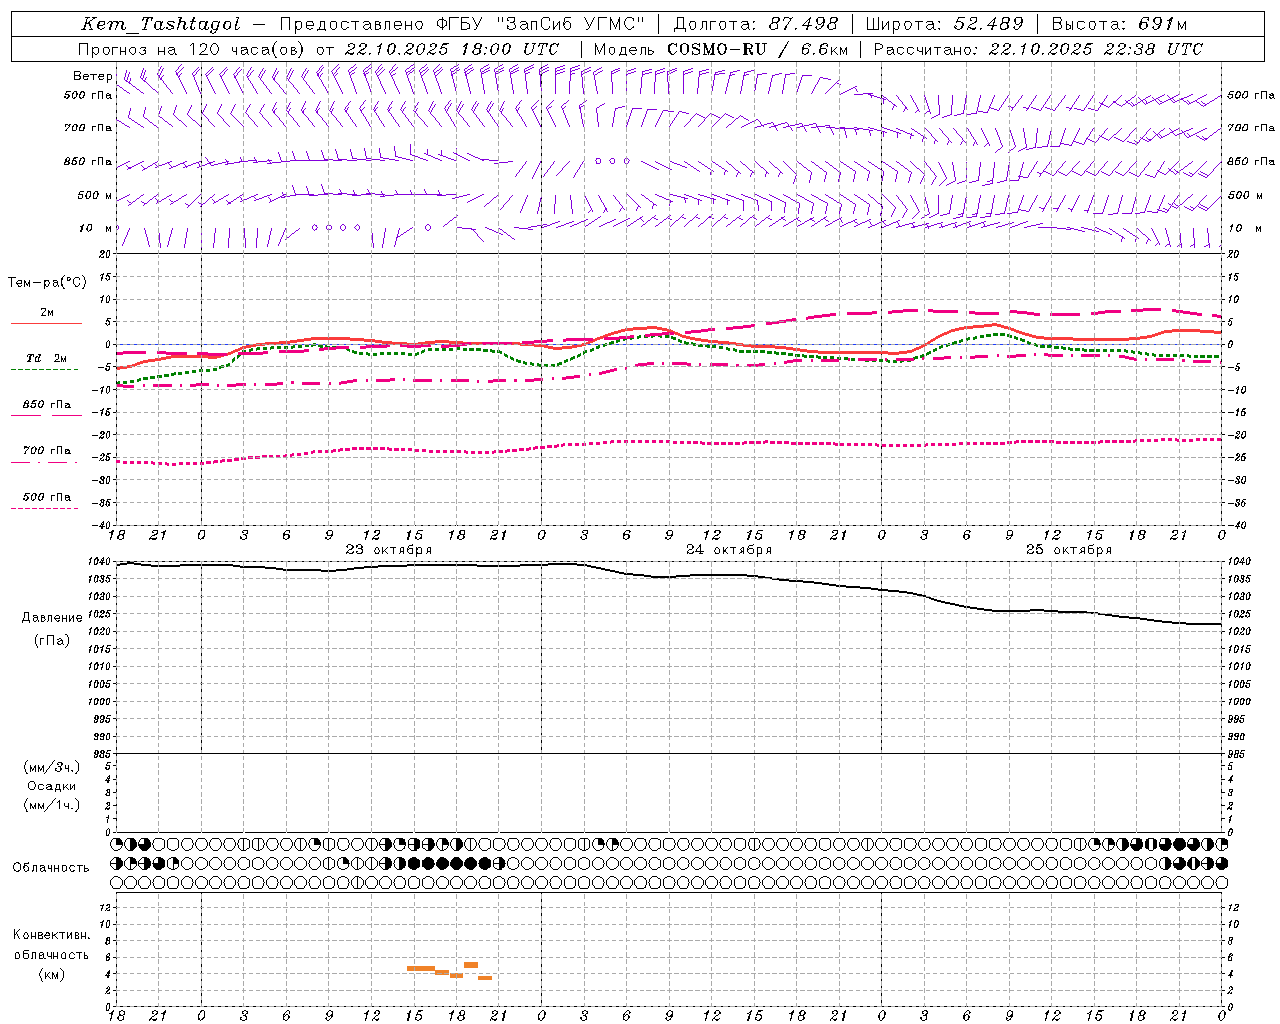Select the Осадки label
1280x1024 pixels.
coord(52,786)
